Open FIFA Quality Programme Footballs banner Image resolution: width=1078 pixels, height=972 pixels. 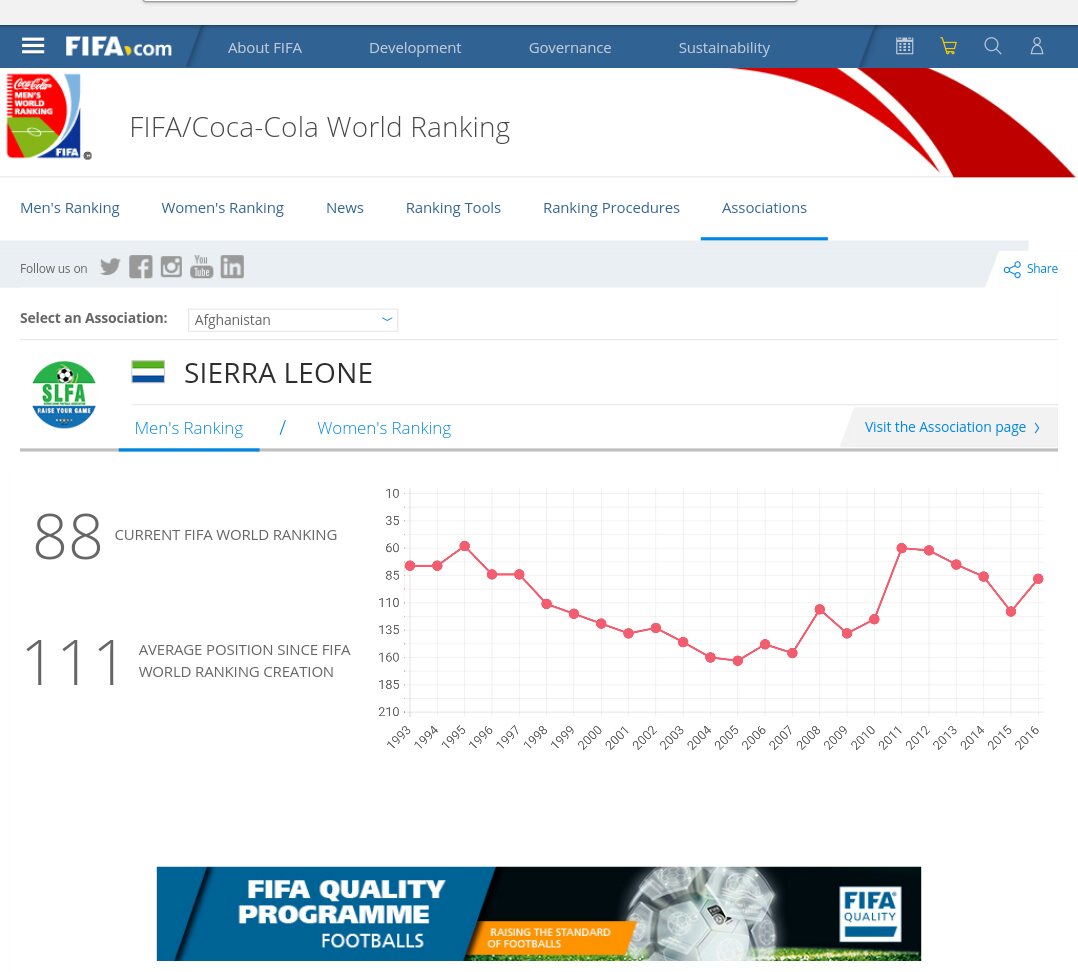538,914
